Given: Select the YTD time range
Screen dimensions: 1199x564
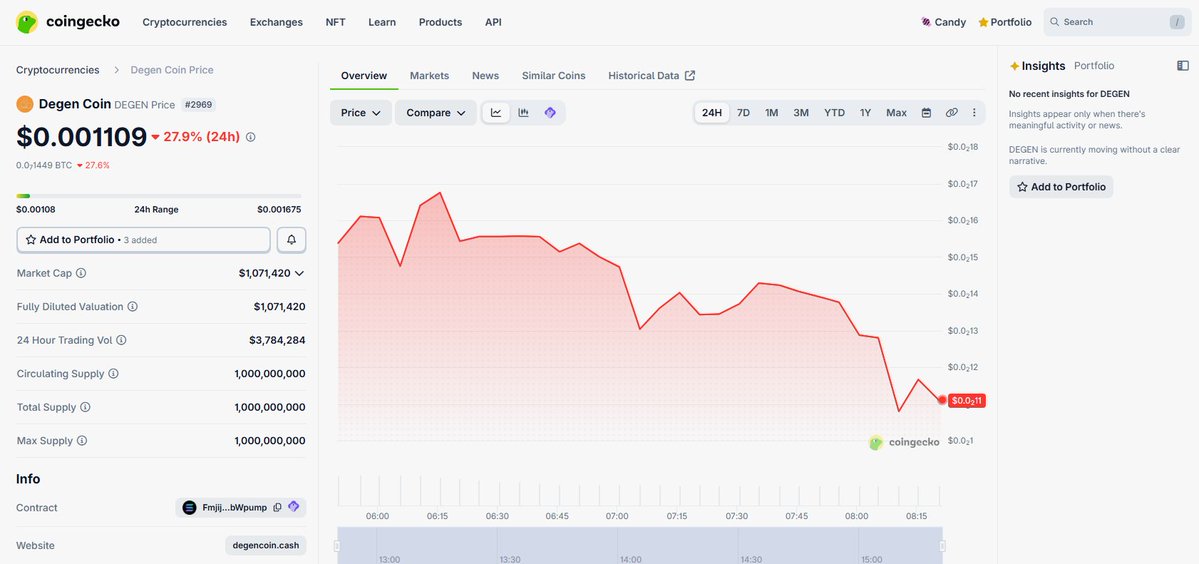Looking at the screenshot, I should (834, 112).
